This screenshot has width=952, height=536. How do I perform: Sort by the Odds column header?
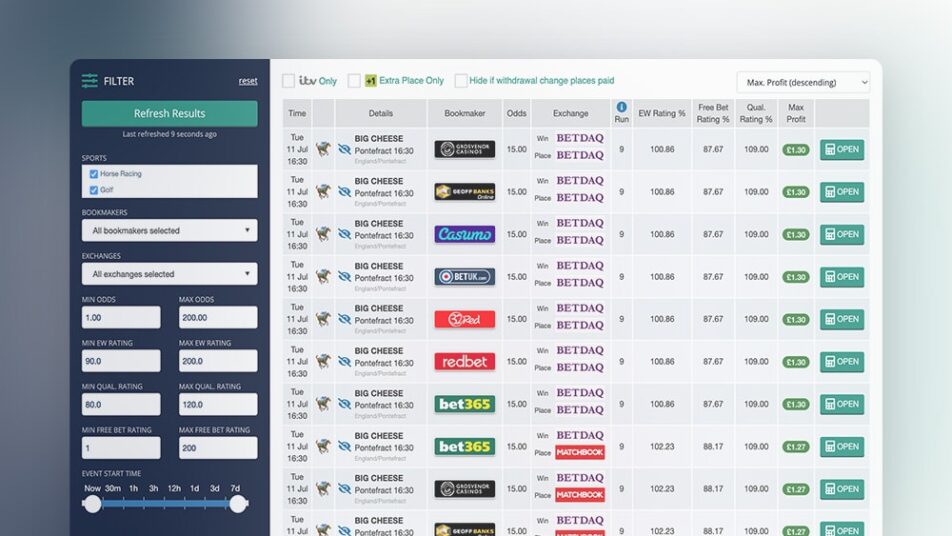(517, 114)
